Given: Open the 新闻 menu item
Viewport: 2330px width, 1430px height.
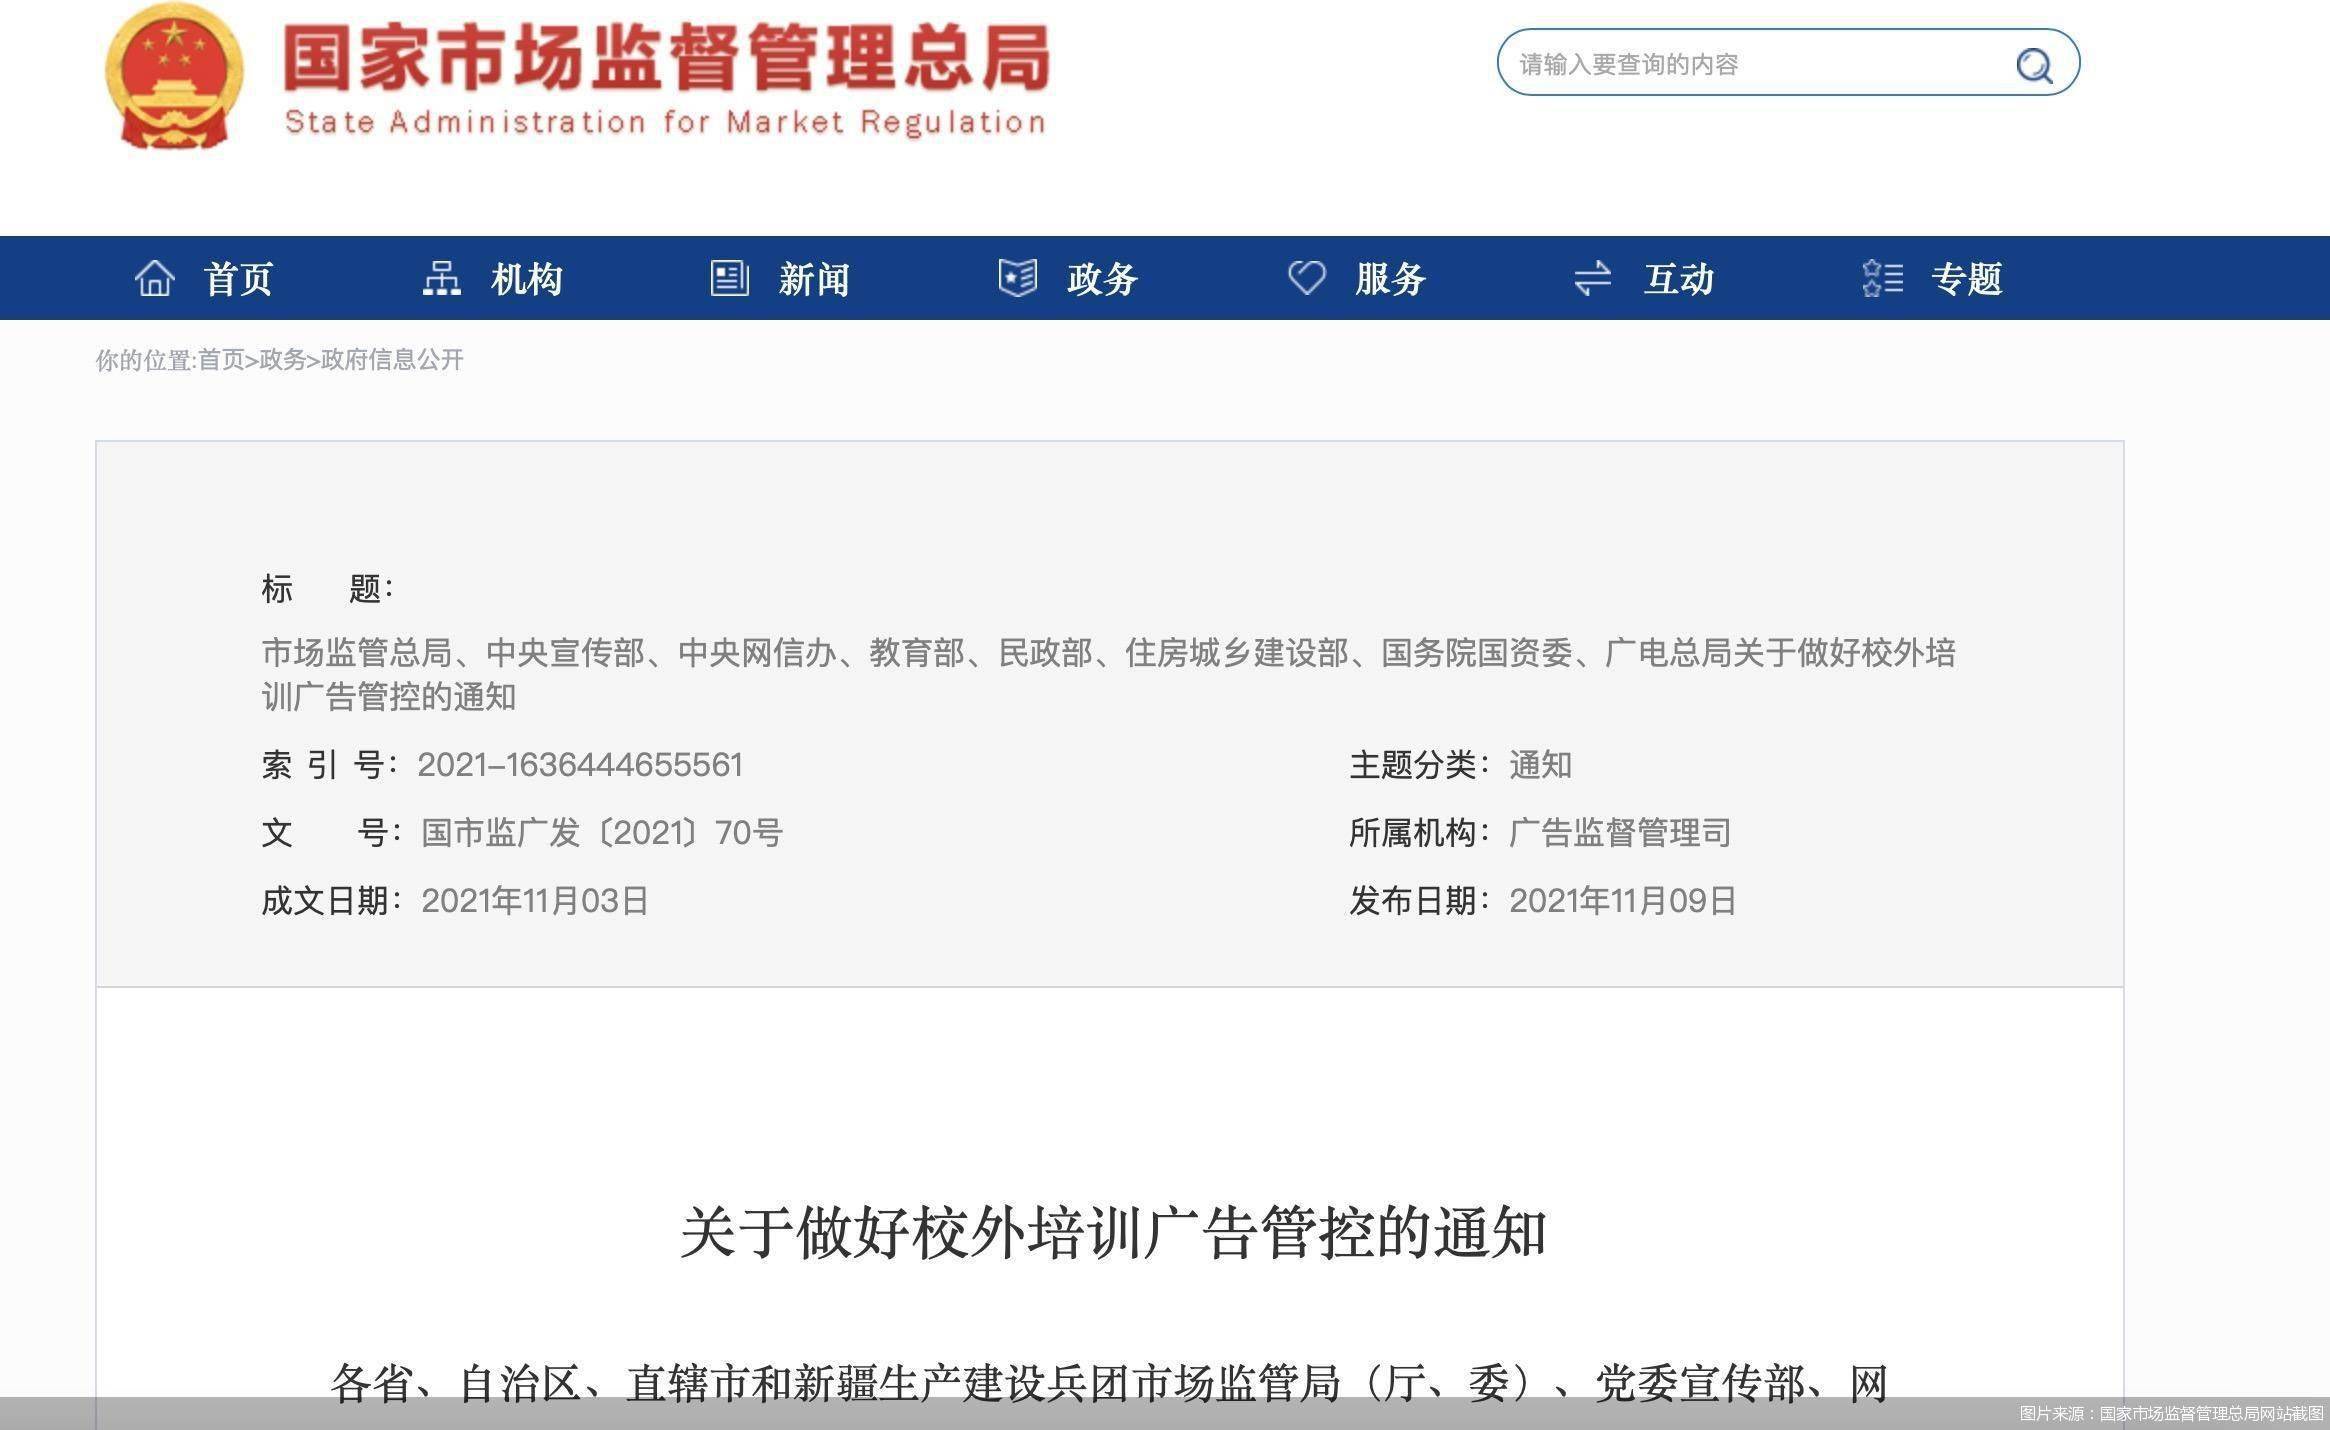Looking at the screenshot, I should tap(814, 279).
